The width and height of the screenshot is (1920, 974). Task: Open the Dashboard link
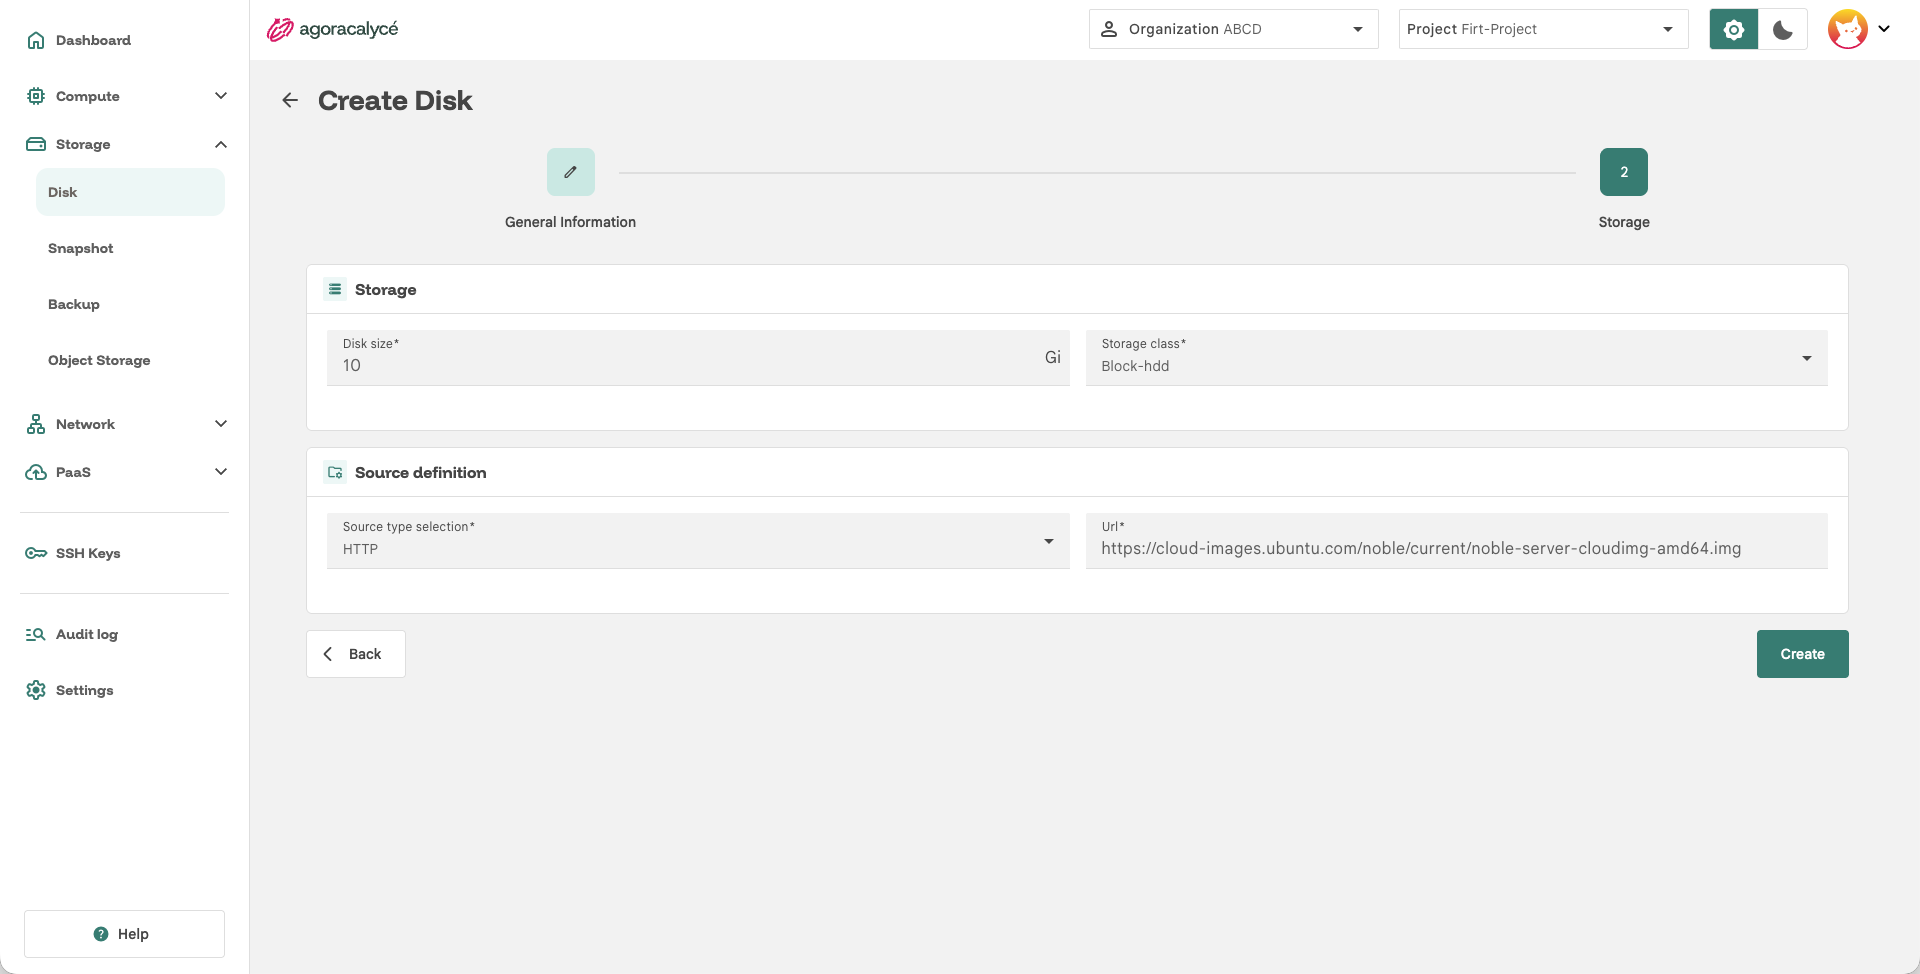(x=93, y=40)
